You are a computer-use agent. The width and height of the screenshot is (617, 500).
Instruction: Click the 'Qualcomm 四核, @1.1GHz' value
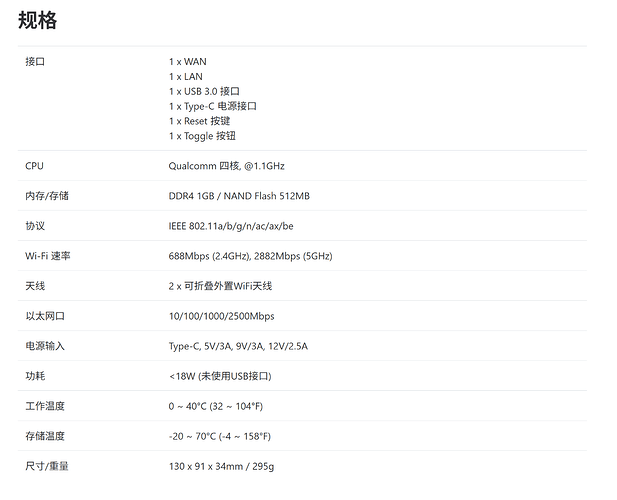coord(226,166)
